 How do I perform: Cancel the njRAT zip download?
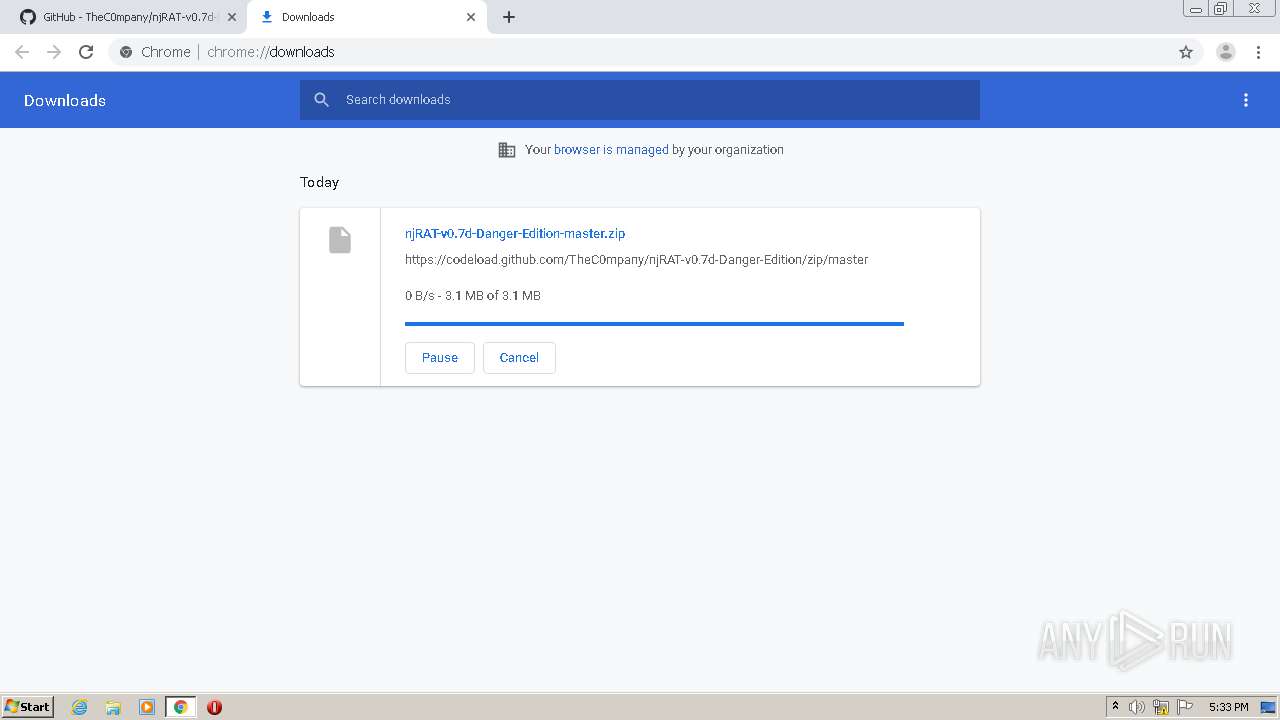519,358
